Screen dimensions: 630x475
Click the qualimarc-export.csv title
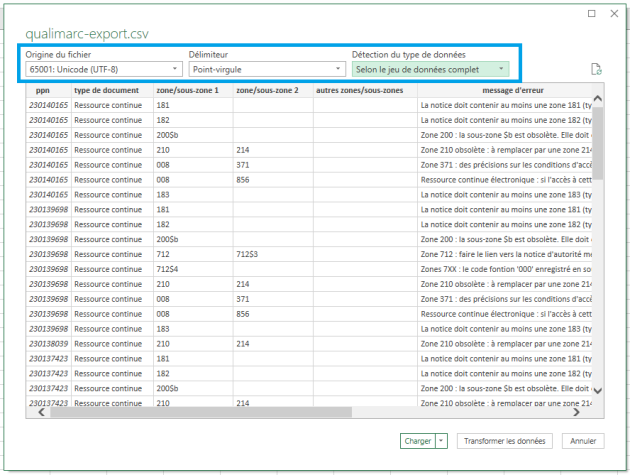(87, 34)
